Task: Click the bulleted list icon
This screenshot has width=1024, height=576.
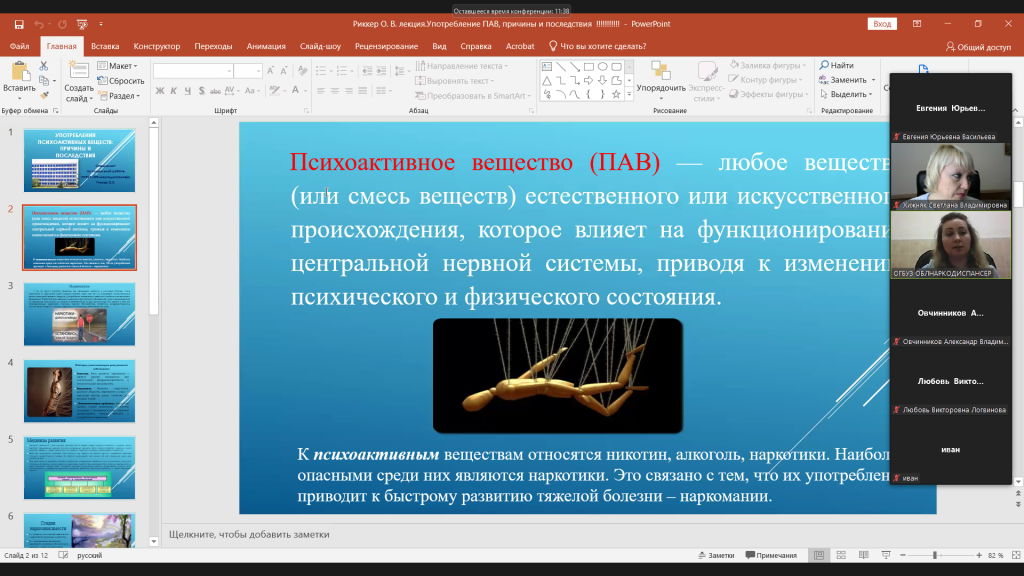Action: 321,71
